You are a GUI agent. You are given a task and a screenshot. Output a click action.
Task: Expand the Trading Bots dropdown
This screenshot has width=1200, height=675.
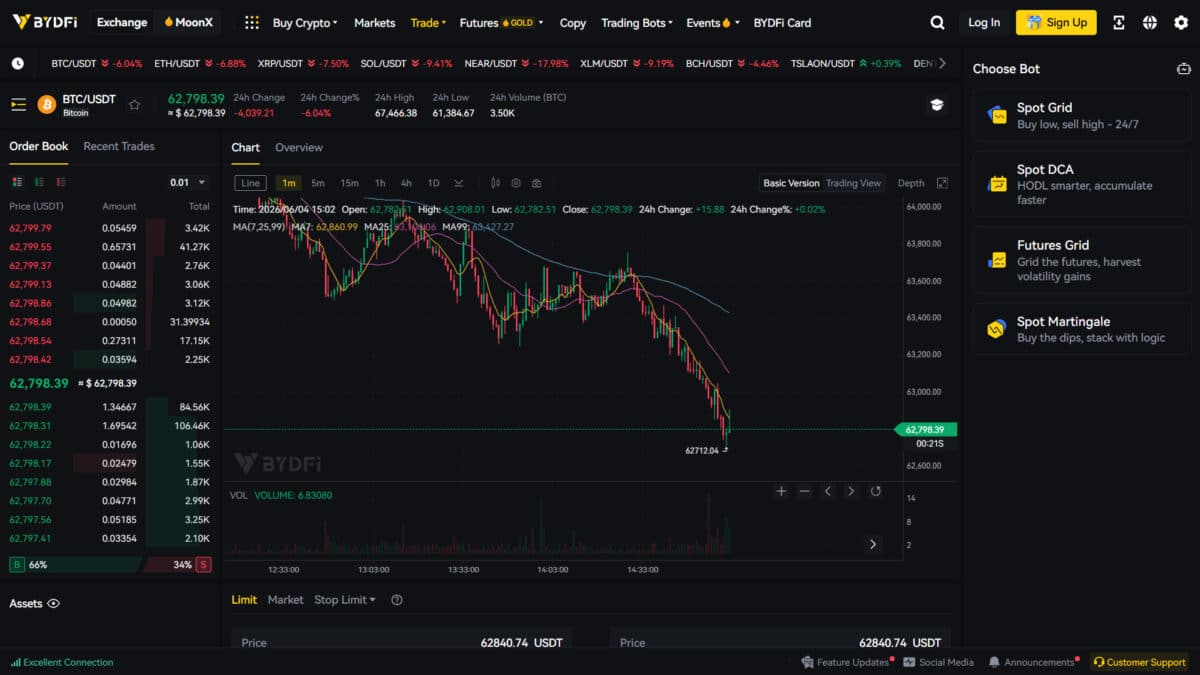coord(637,22)
